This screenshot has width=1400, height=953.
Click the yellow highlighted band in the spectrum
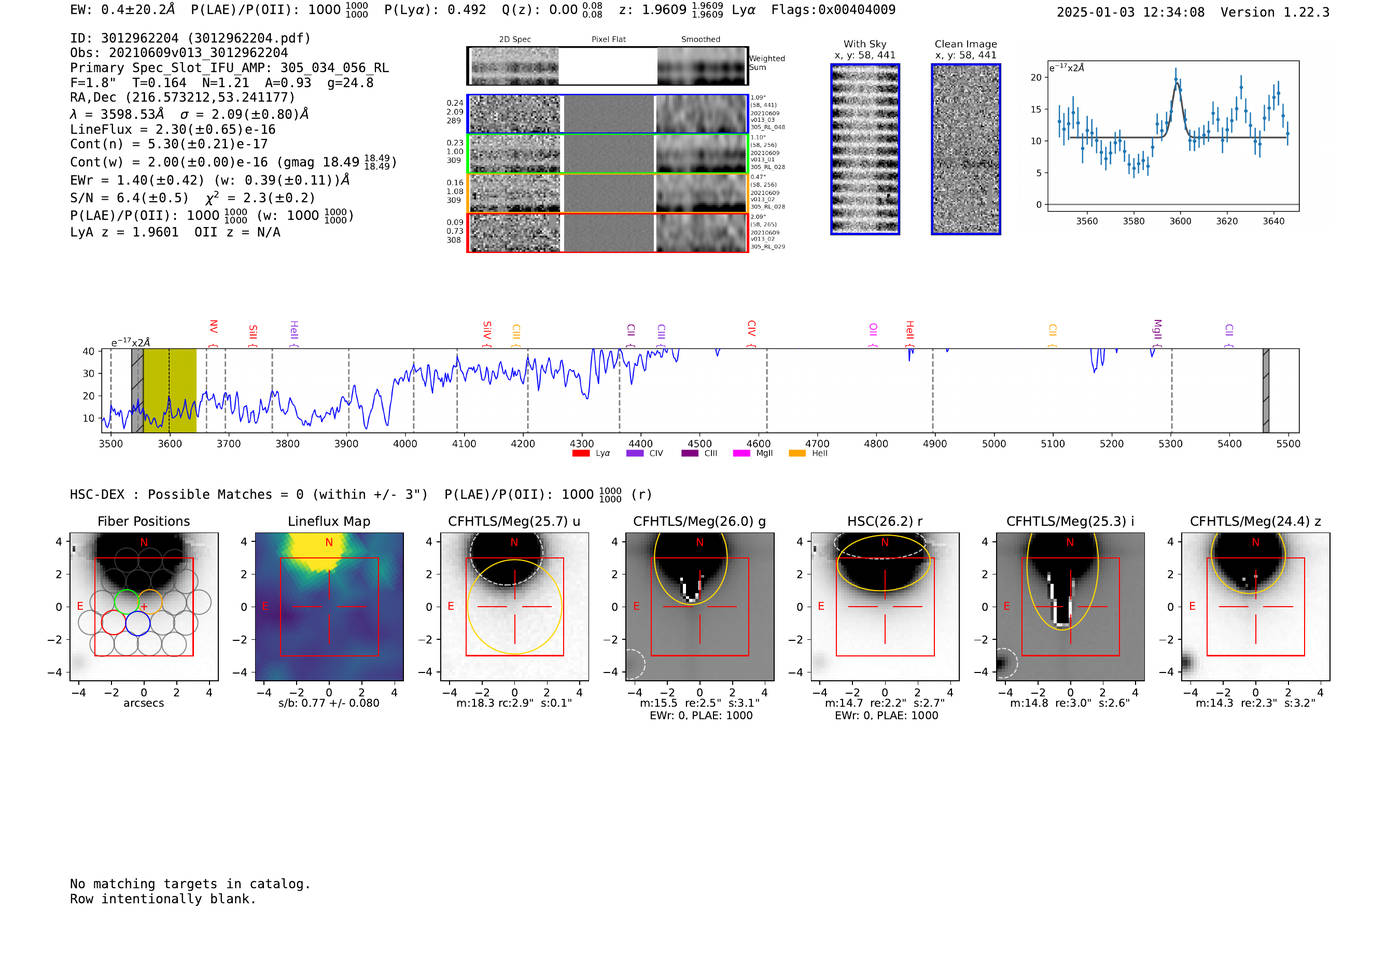point(170,391)
